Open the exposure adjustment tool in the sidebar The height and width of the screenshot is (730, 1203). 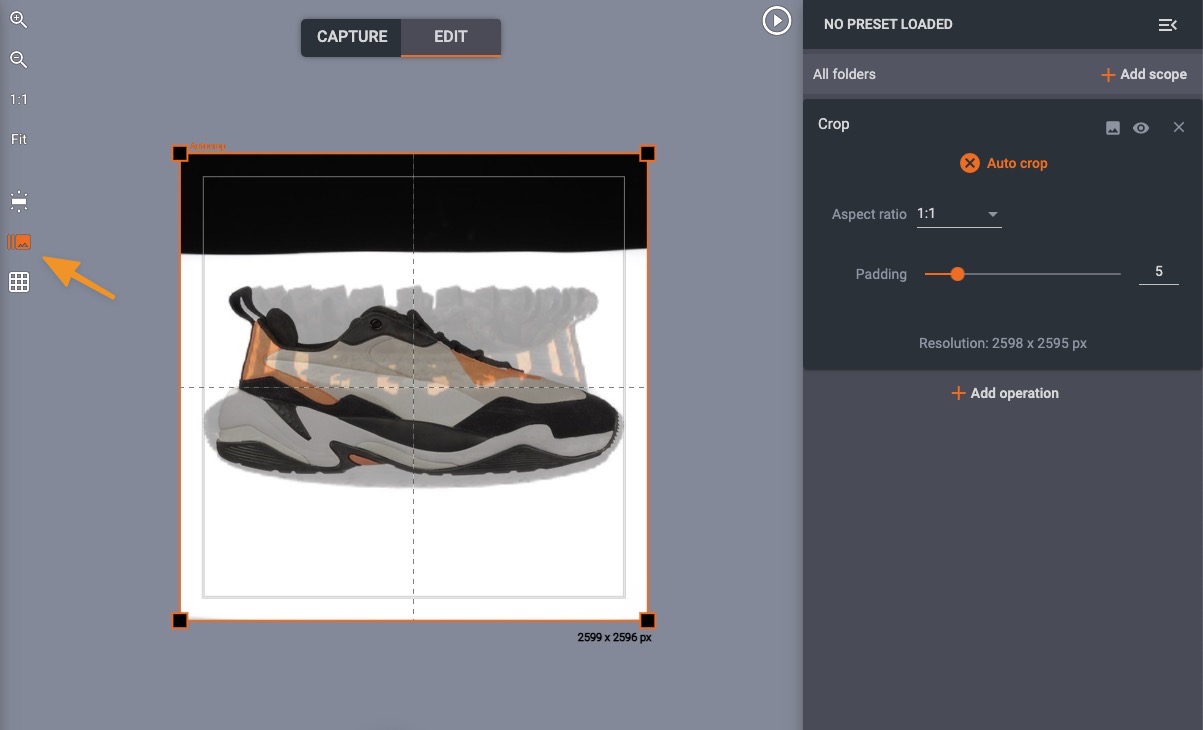[x=18, y=201]
